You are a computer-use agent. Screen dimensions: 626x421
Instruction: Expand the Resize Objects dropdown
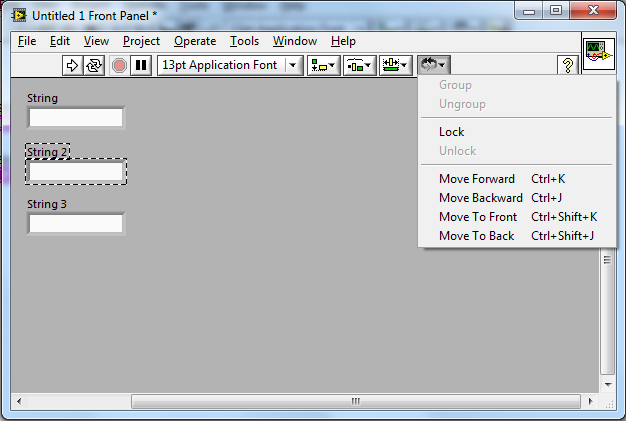(x=395, y=65)
